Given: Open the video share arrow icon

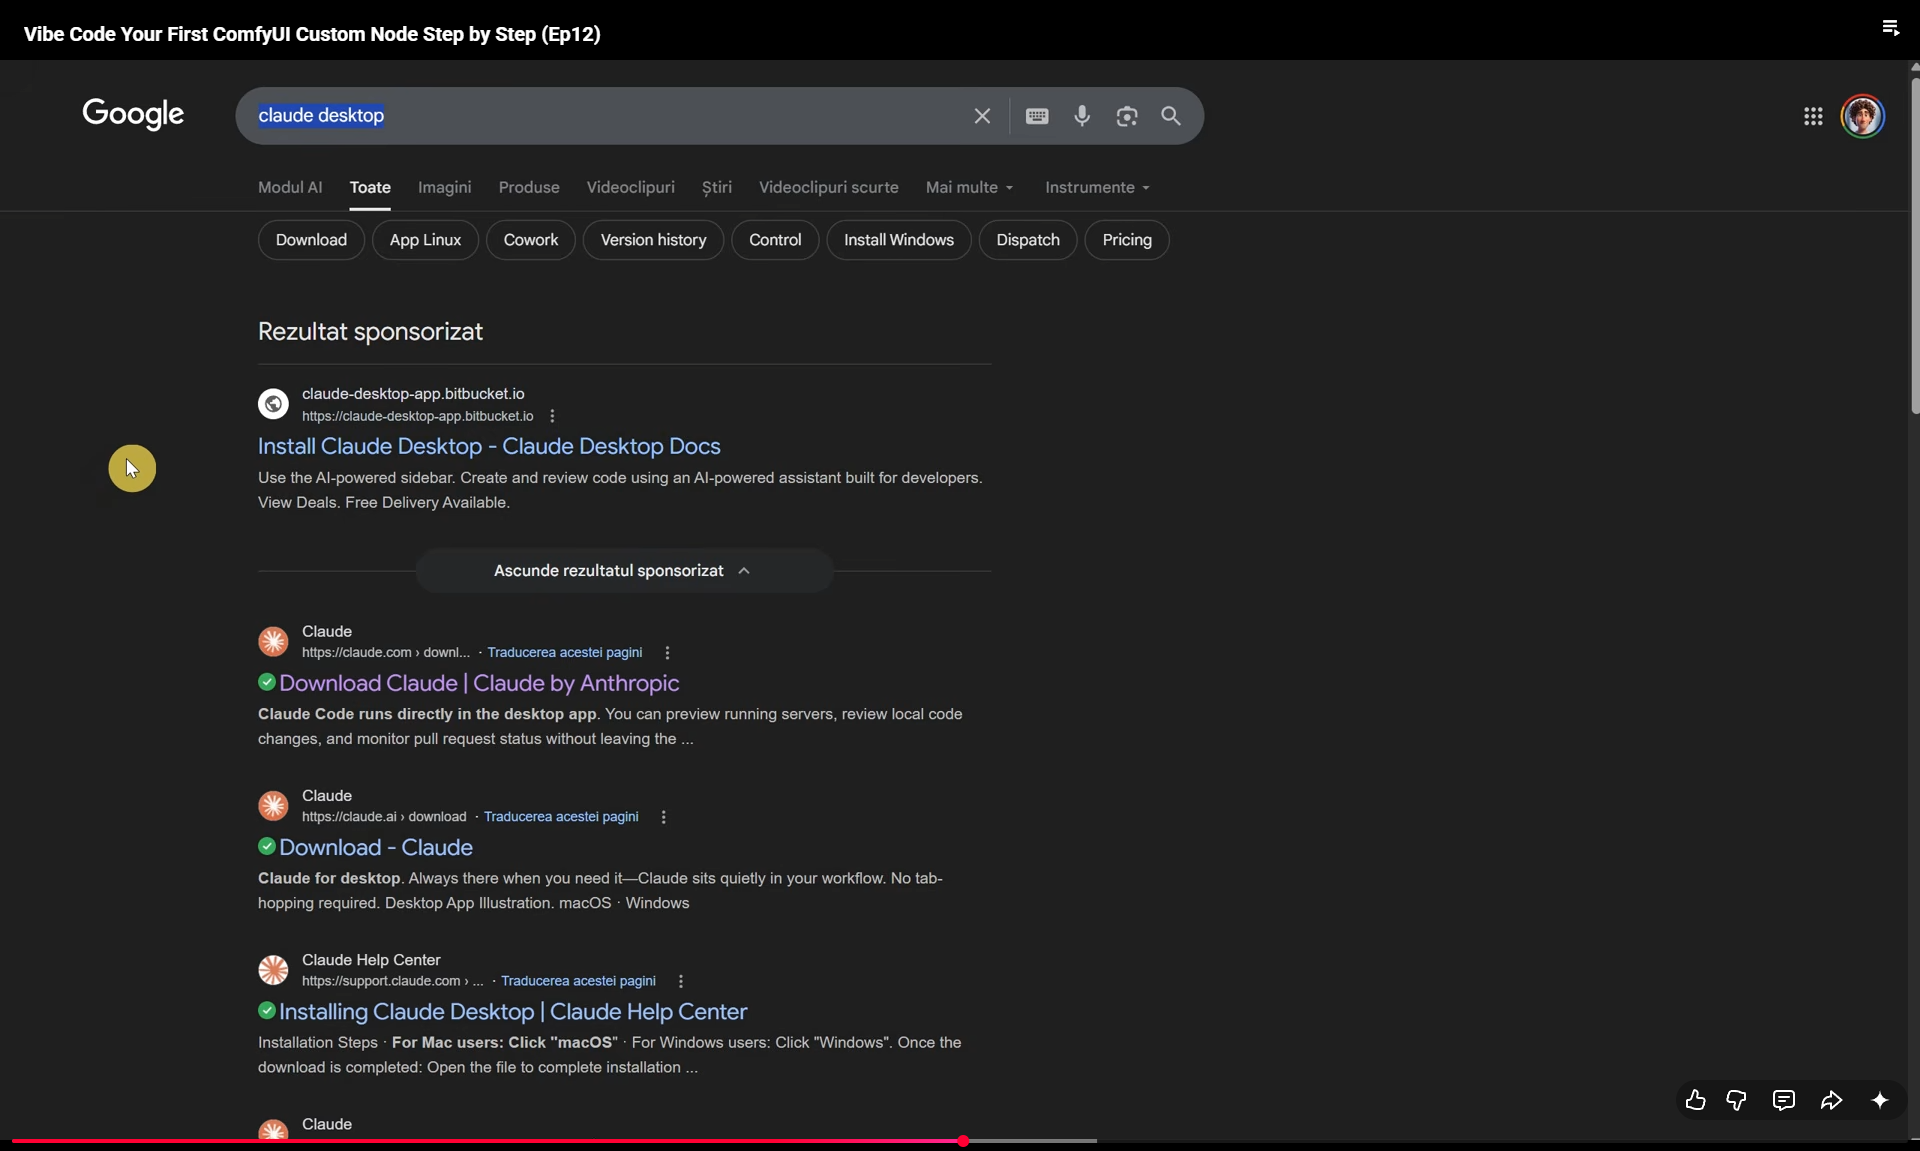Looking at the screenshot, I should click(1831, 1100).
